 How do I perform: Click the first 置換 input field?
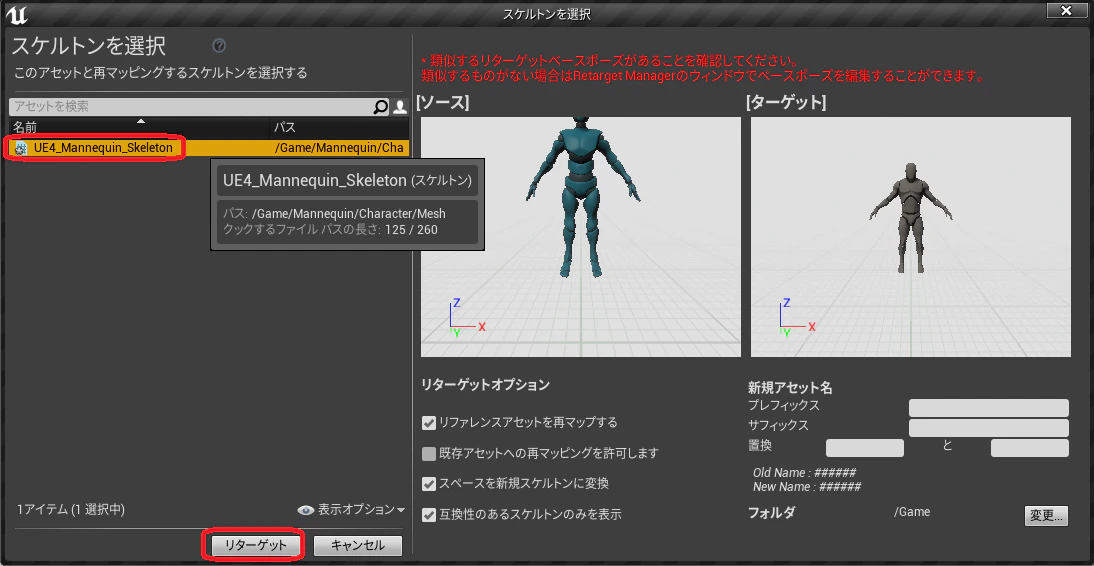[865, 448]
